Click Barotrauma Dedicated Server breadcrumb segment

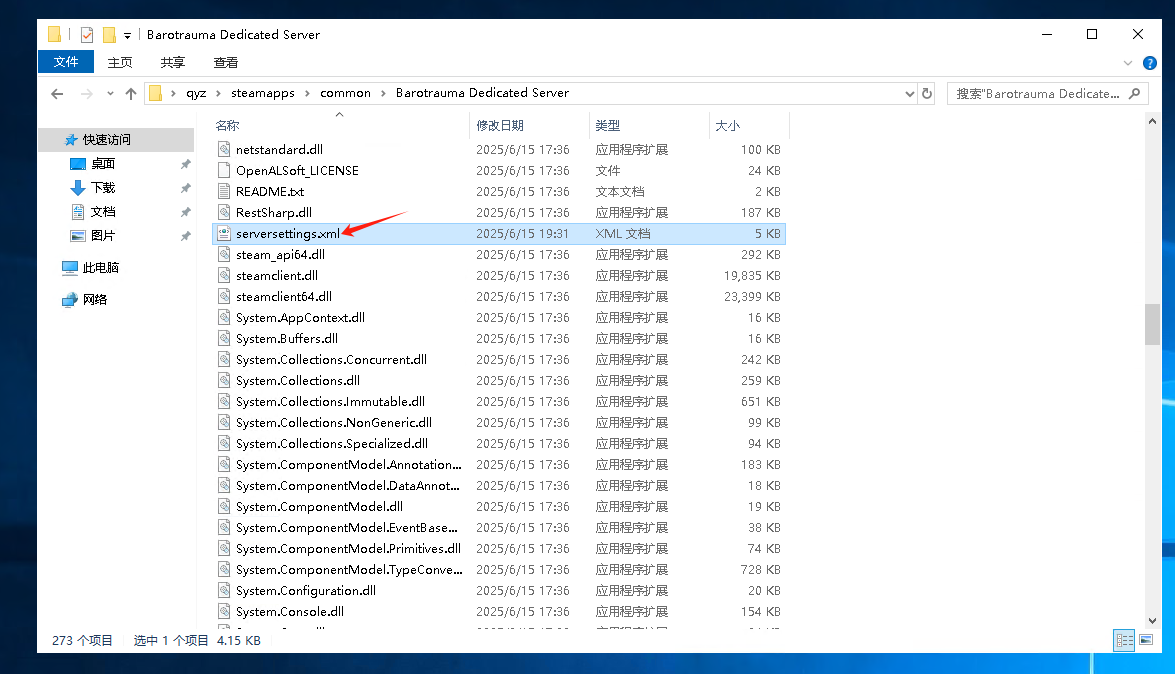tap(483, 93)
